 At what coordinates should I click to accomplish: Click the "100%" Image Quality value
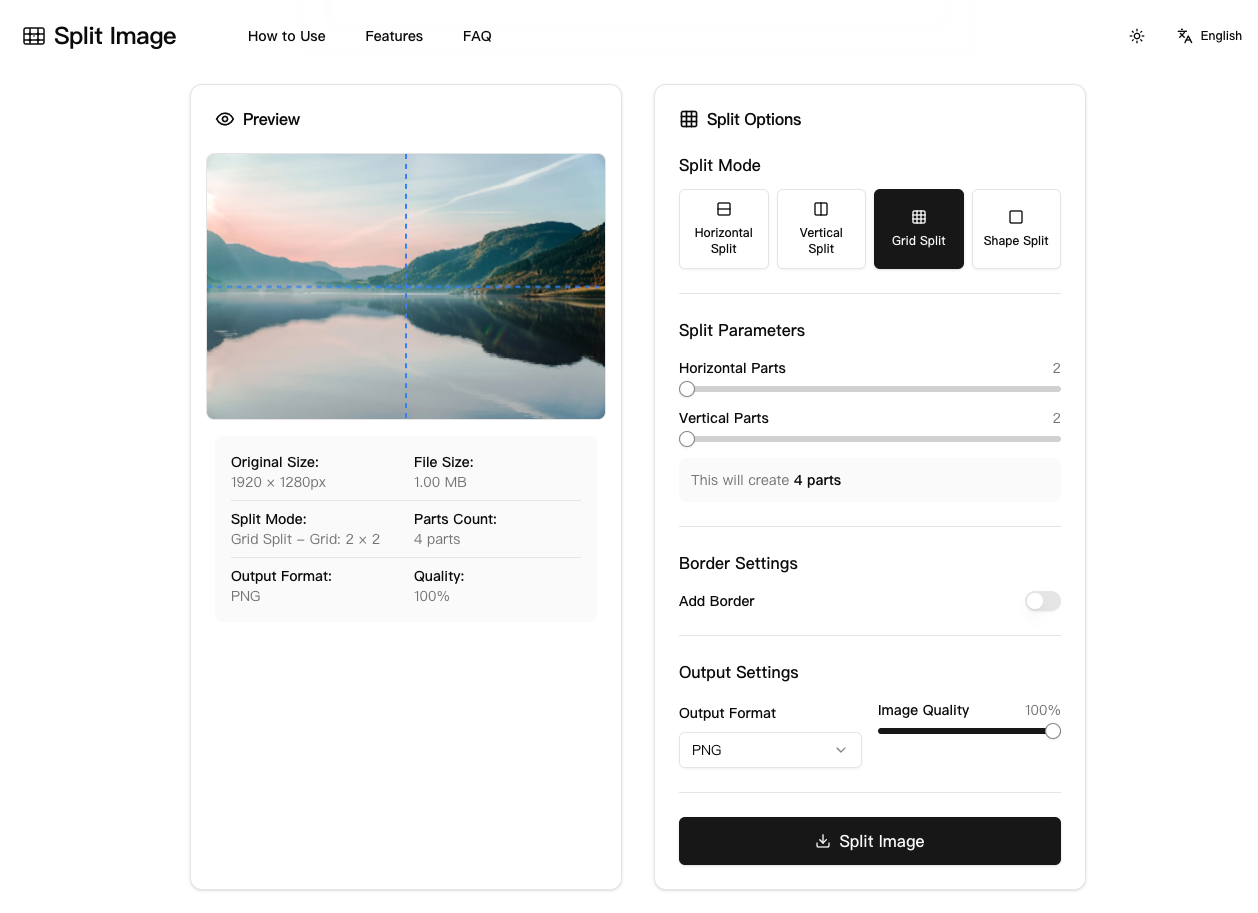(x=1042, y=710)
